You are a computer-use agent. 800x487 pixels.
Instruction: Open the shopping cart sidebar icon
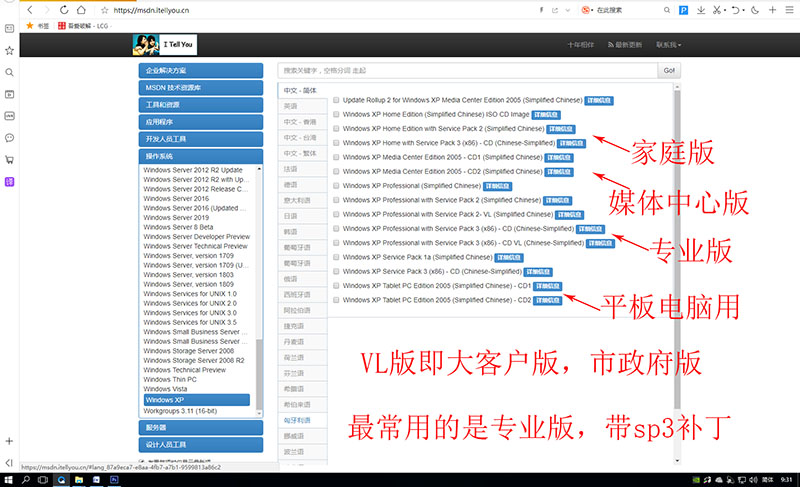tap(9, 160)
